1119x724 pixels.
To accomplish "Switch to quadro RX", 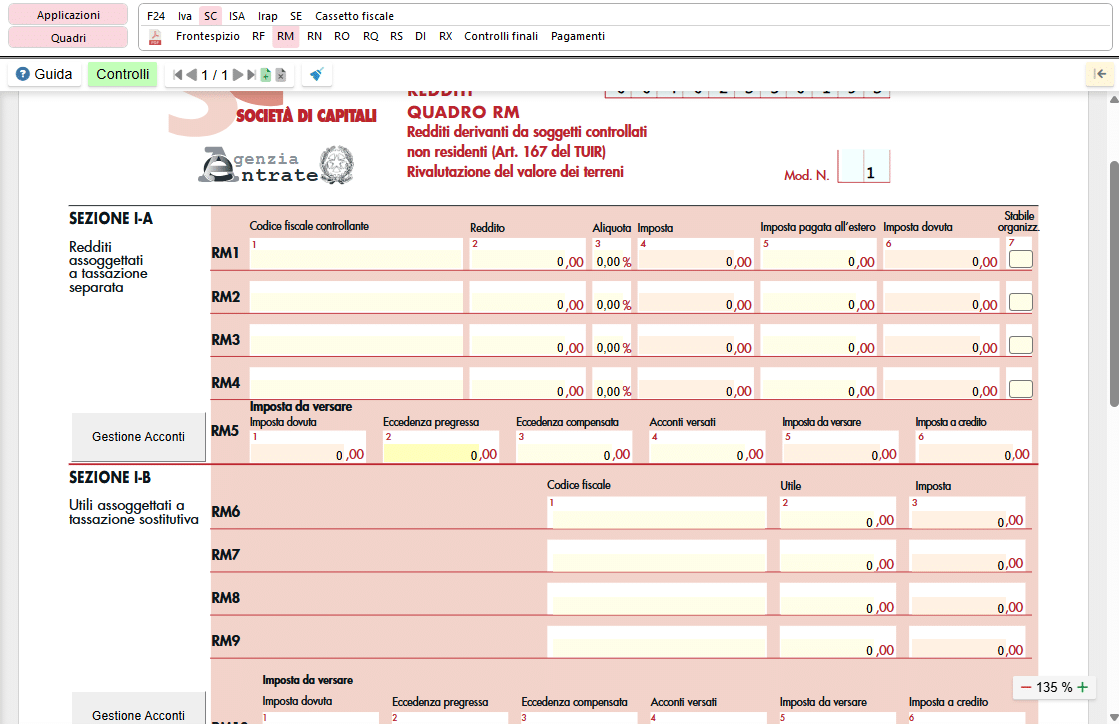I will [x=445, y=36].
